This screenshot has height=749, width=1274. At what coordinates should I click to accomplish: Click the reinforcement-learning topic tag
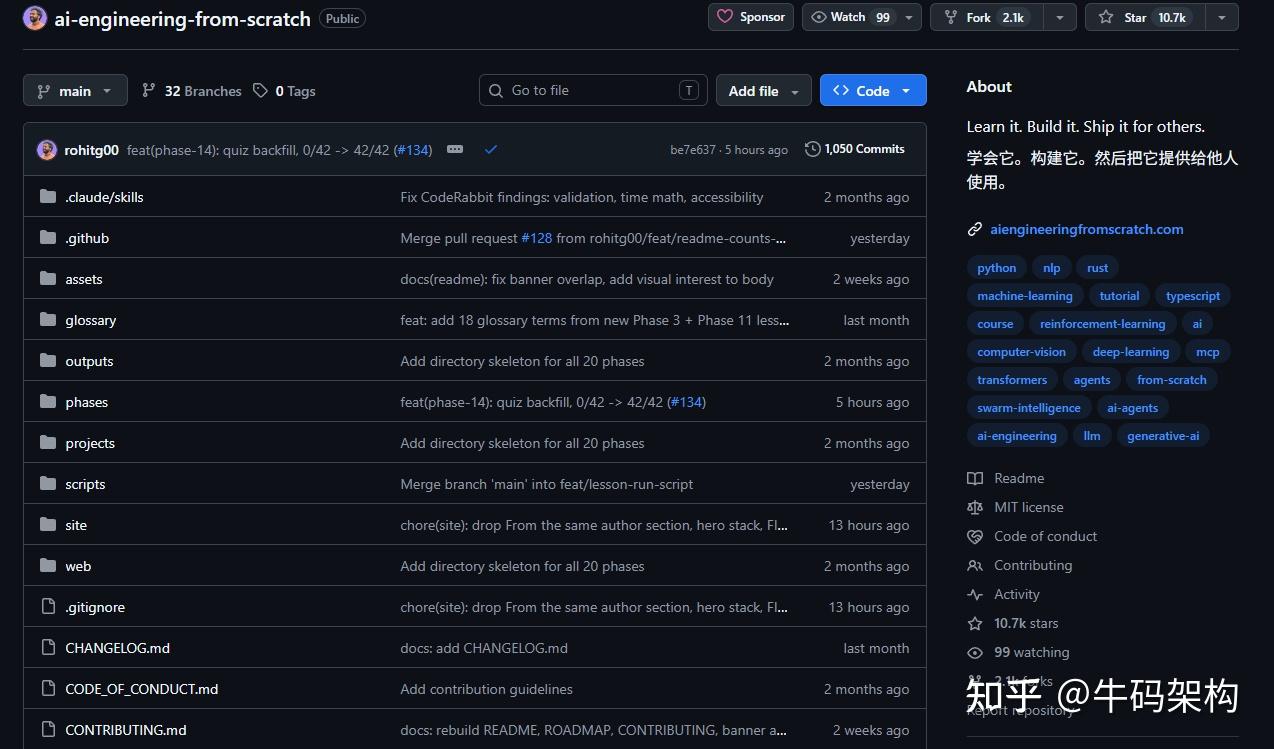tap(1102, 324)
